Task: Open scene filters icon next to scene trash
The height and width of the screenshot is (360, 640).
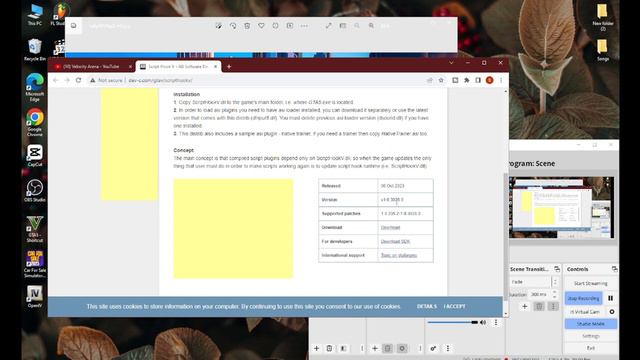Action: [343, 349]
